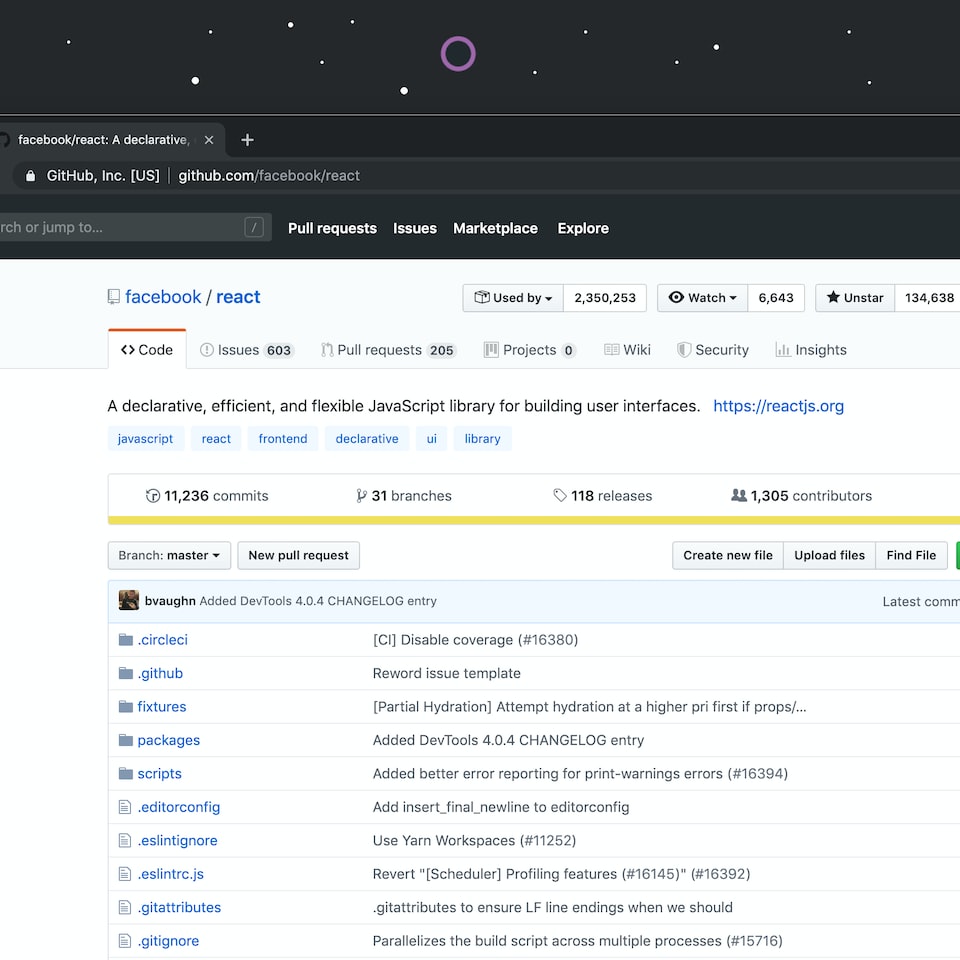
Task: Open the Watch dropdown
Action: pyautogui.click(x=702, y=298)
